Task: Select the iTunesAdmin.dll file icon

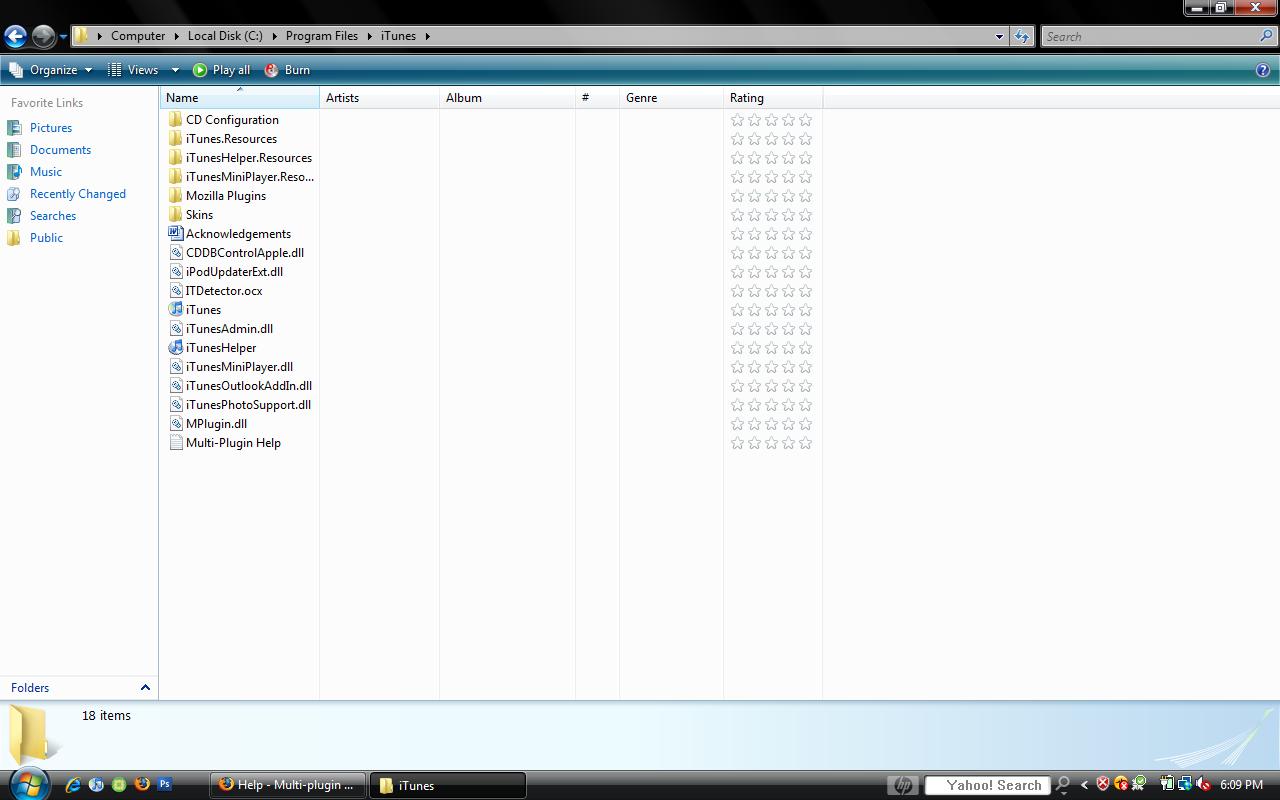Action: 176,329
